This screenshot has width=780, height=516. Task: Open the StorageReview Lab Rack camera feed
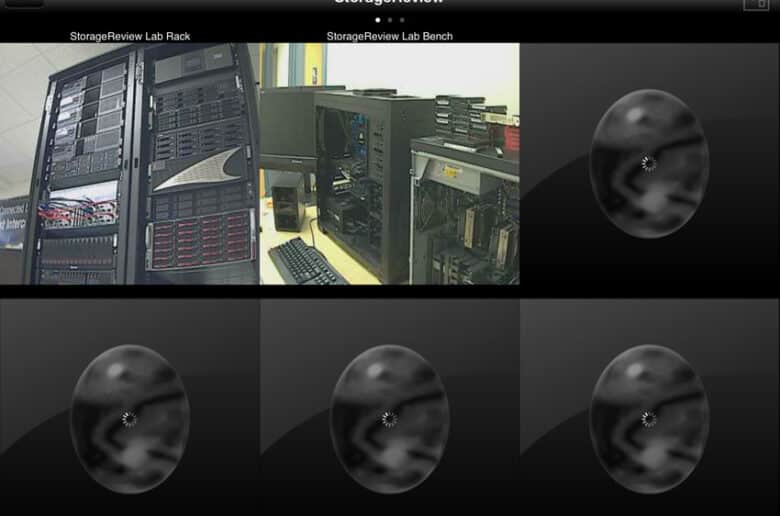coord(129,164)
